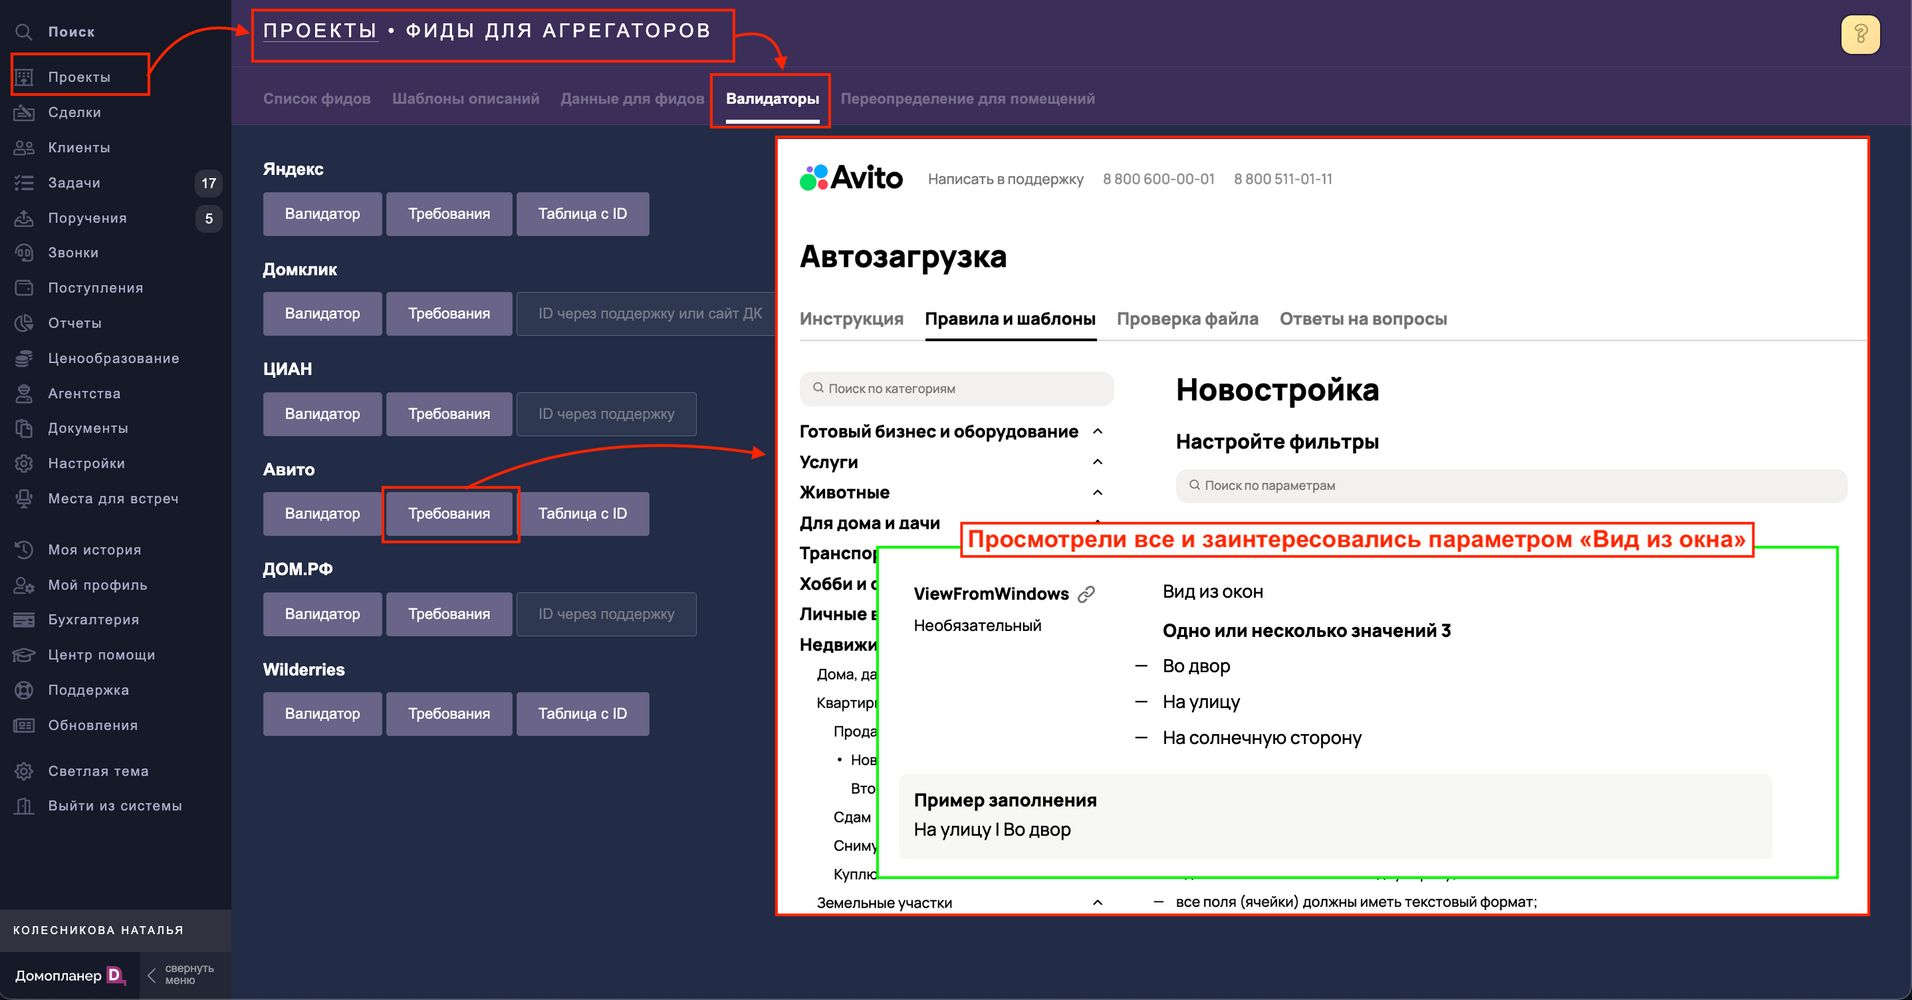Copy link icon next to ViewFromWindows

(x=1086, y=594)
